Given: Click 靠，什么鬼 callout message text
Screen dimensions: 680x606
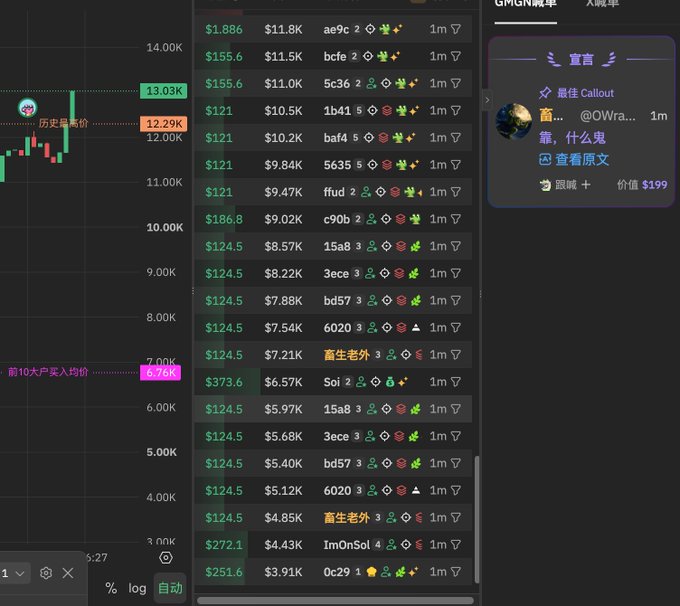Looking at the screenshot, I should click(572, 138).
